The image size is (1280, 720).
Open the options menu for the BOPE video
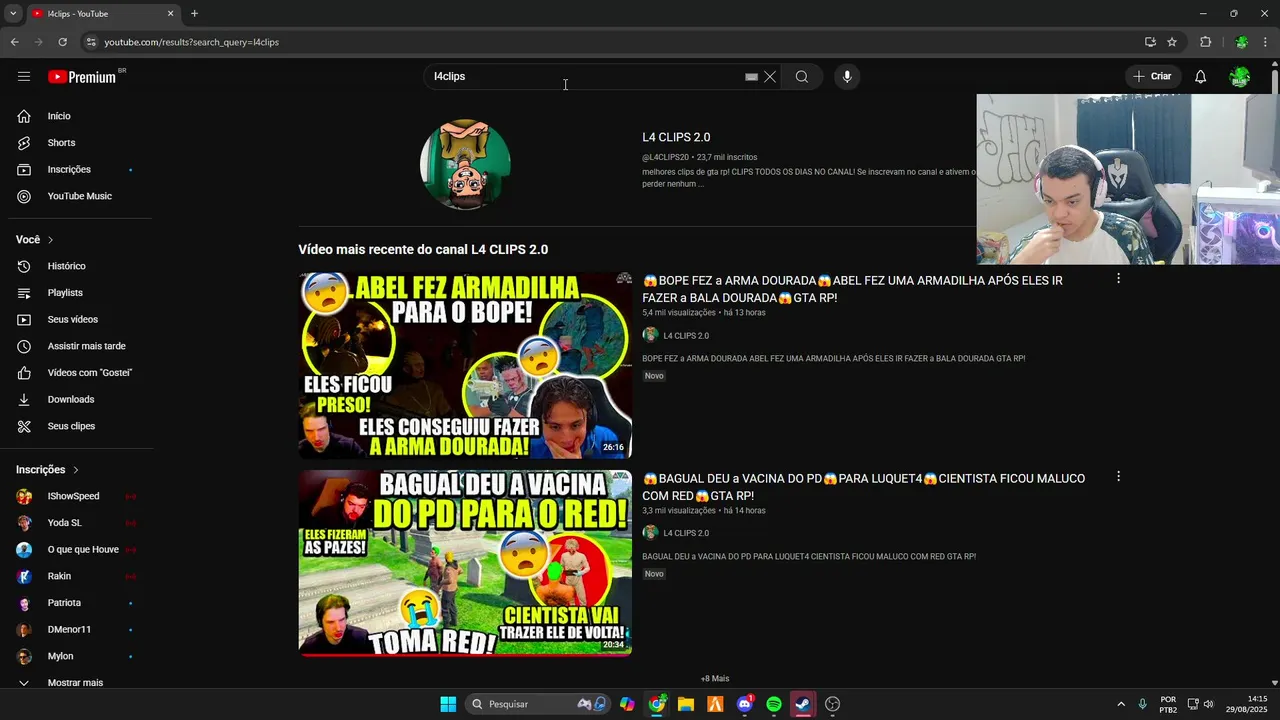[1118, 278]
